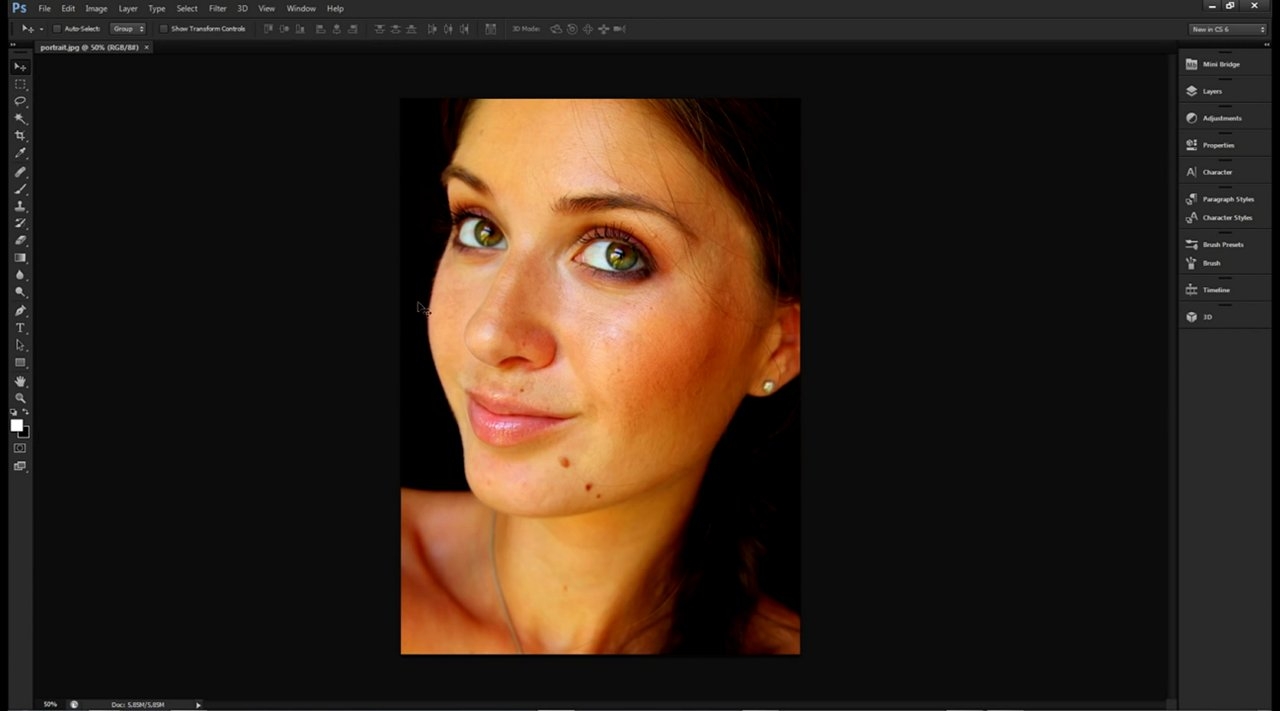Enable Show Transform Controls checkbox

point(164,29)
